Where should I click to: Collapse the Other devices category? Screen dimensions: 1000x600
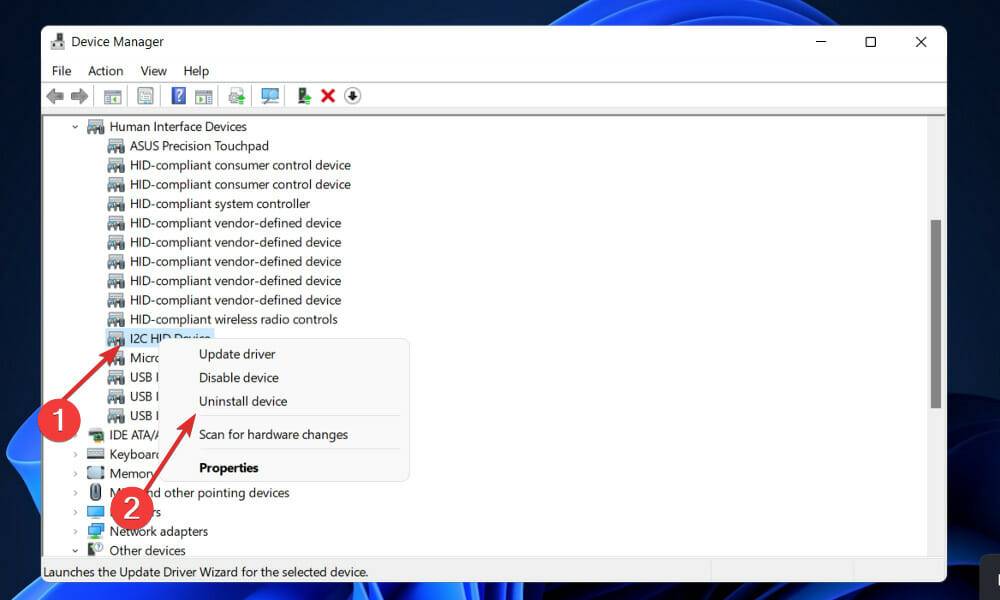click(76, 550)
